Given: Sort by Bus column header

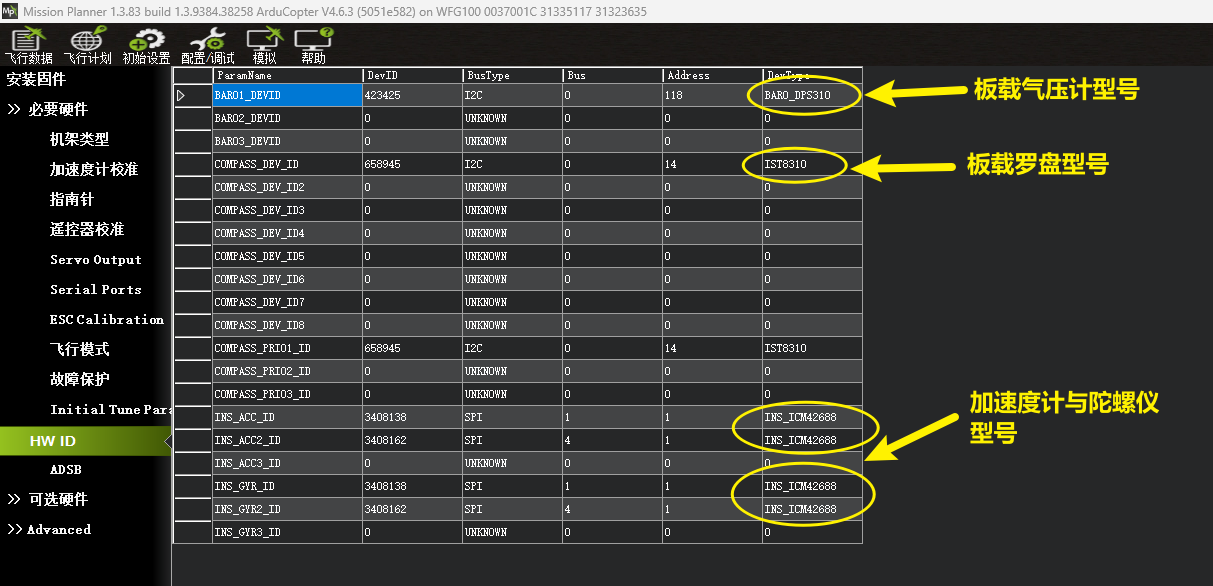Looking at the screenshot, I should 612,75.
